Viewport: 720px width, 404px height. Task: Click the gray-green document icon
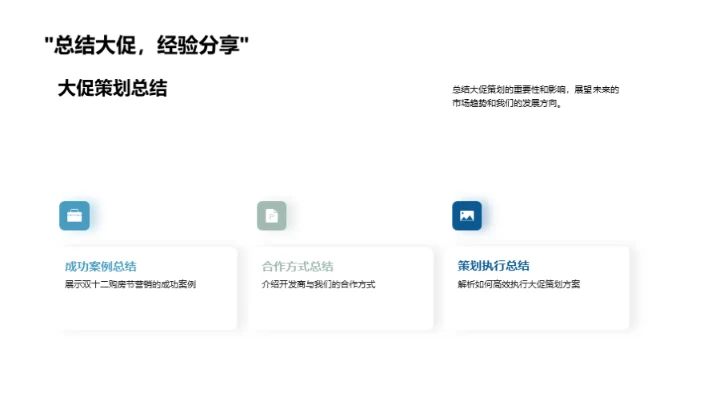pyautogui.click(x=271, y=216)
